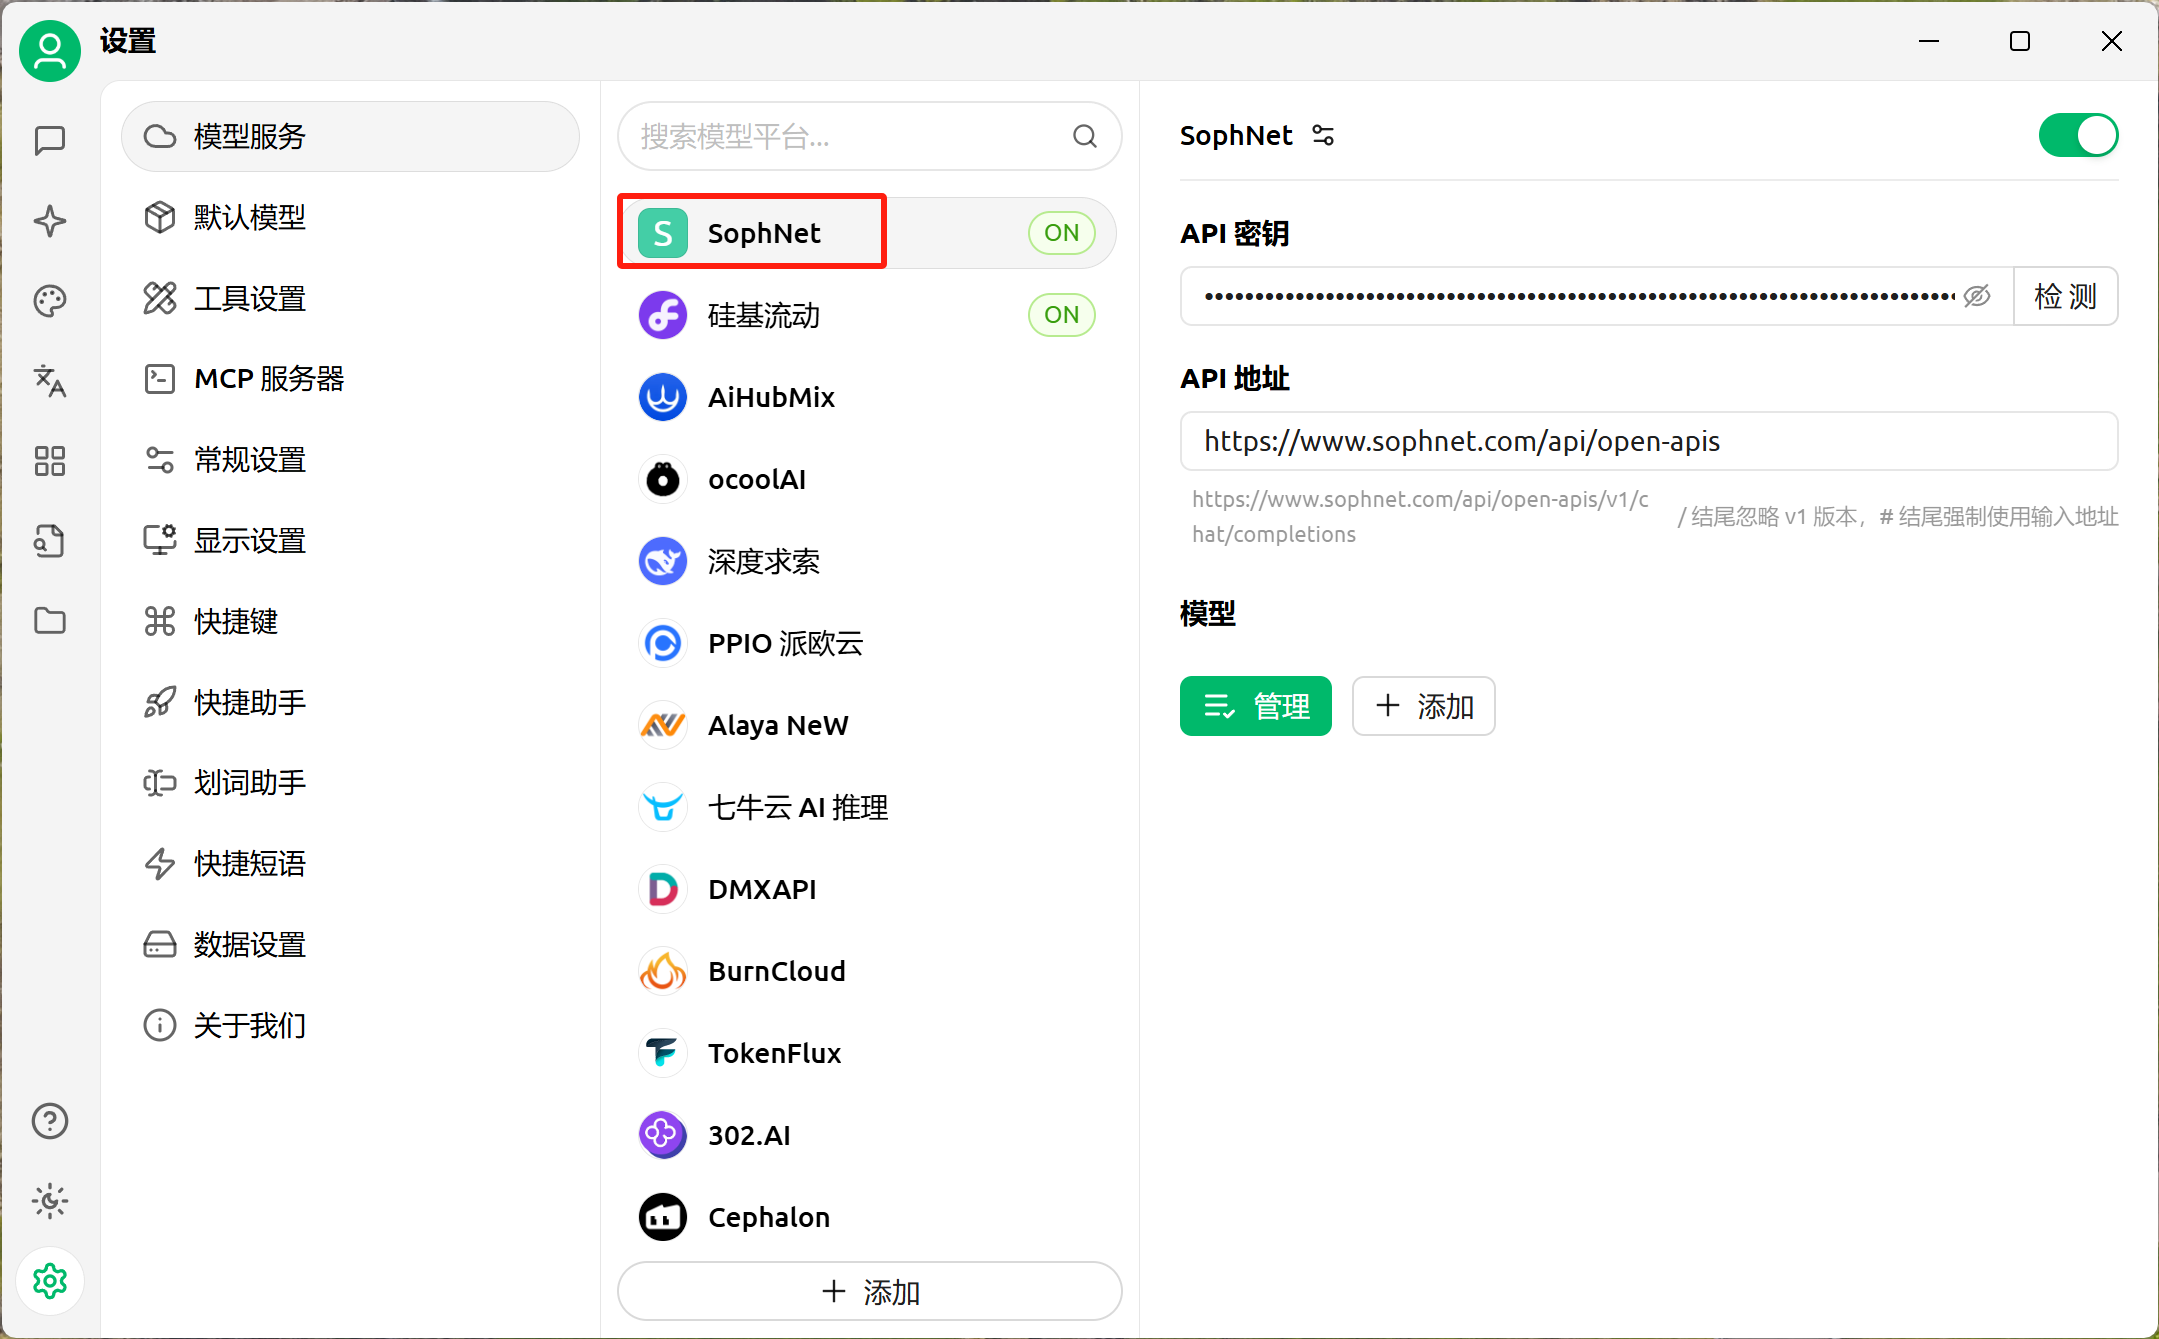Select the 硅基流动 provider
The width and height of the screenshot is (2159, 1339).
(867, 315)
